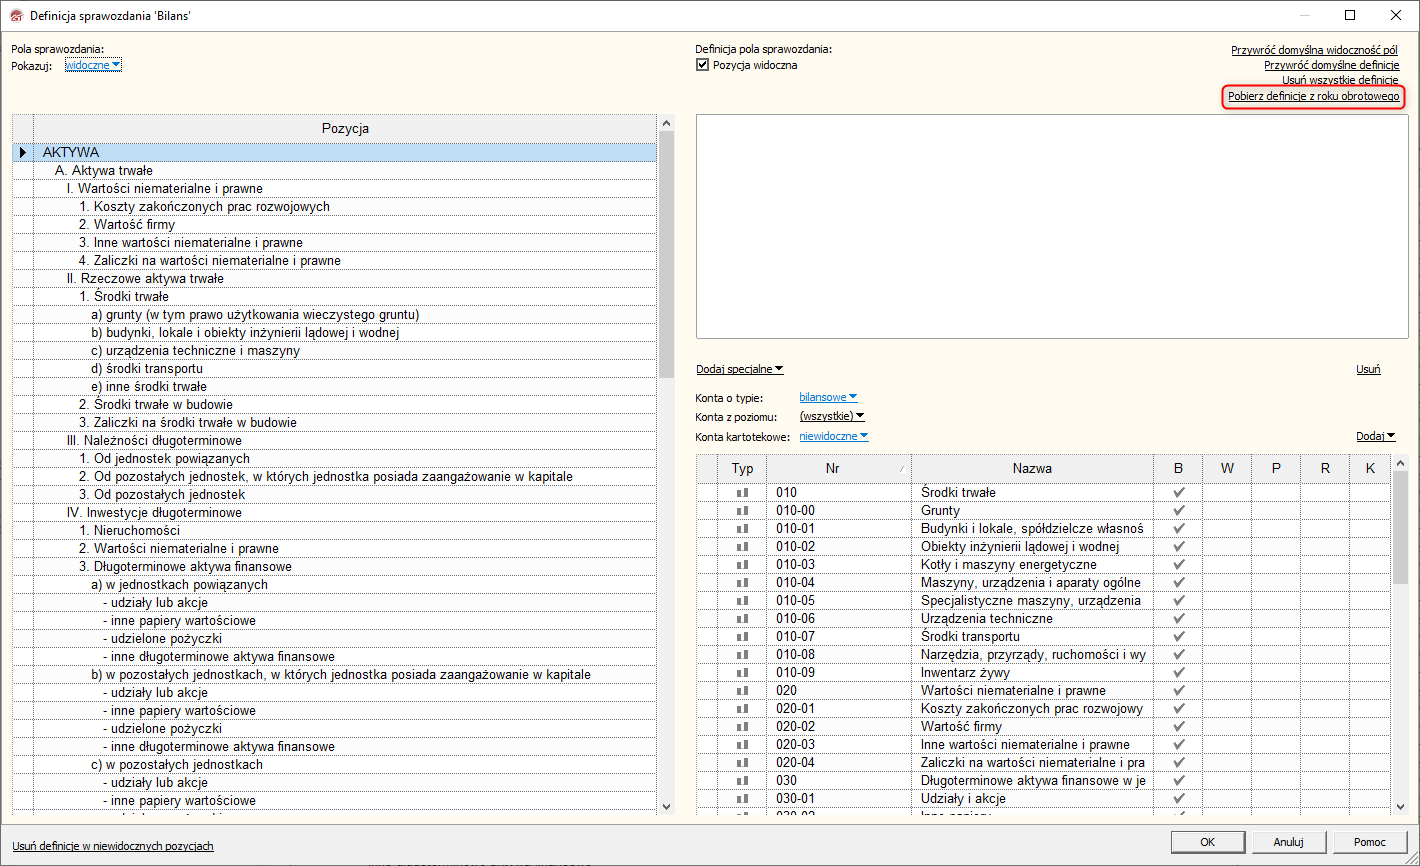
Task: Sort the accounts table by the Nr column header
Action: [832, 468]
